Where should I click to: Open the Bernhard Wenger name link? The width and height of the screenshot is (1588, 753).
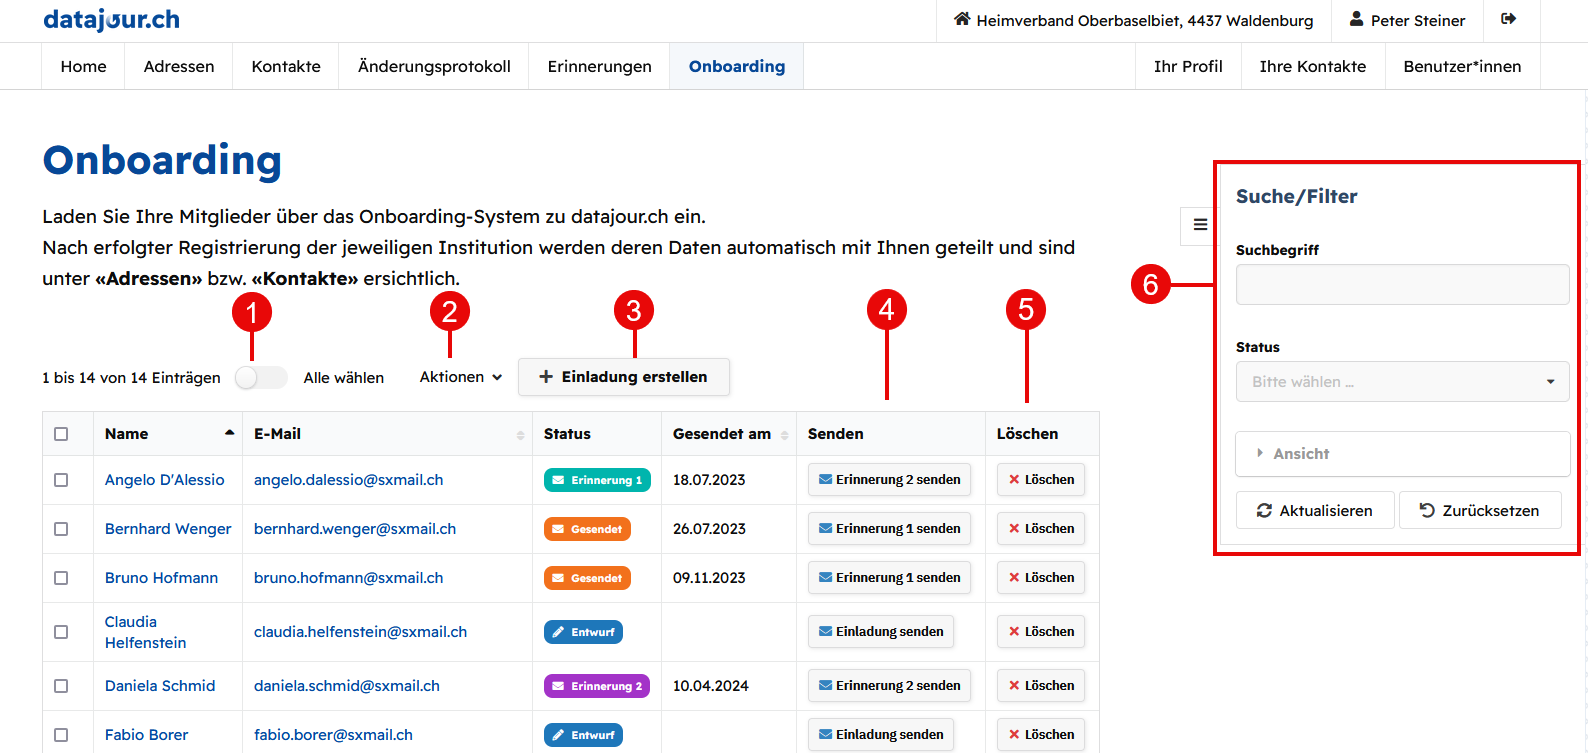168,529
